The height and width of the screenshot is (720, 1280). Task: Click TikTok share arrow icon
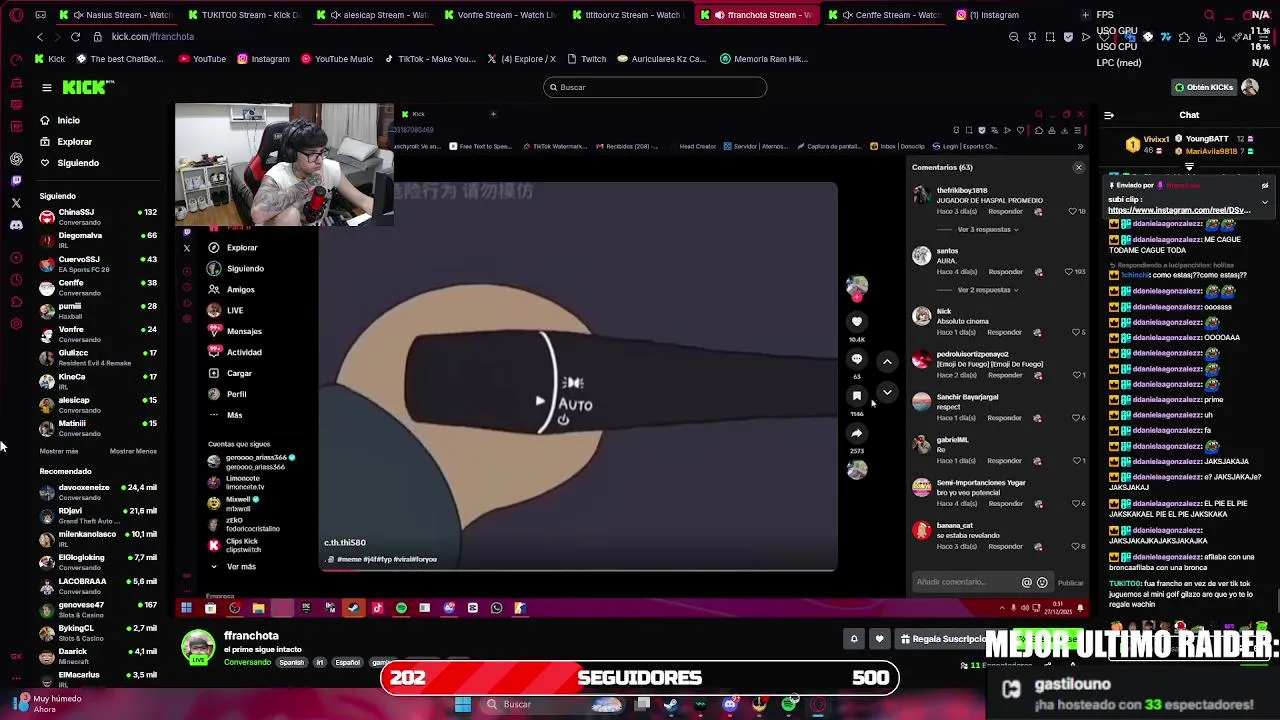point(857,433)
